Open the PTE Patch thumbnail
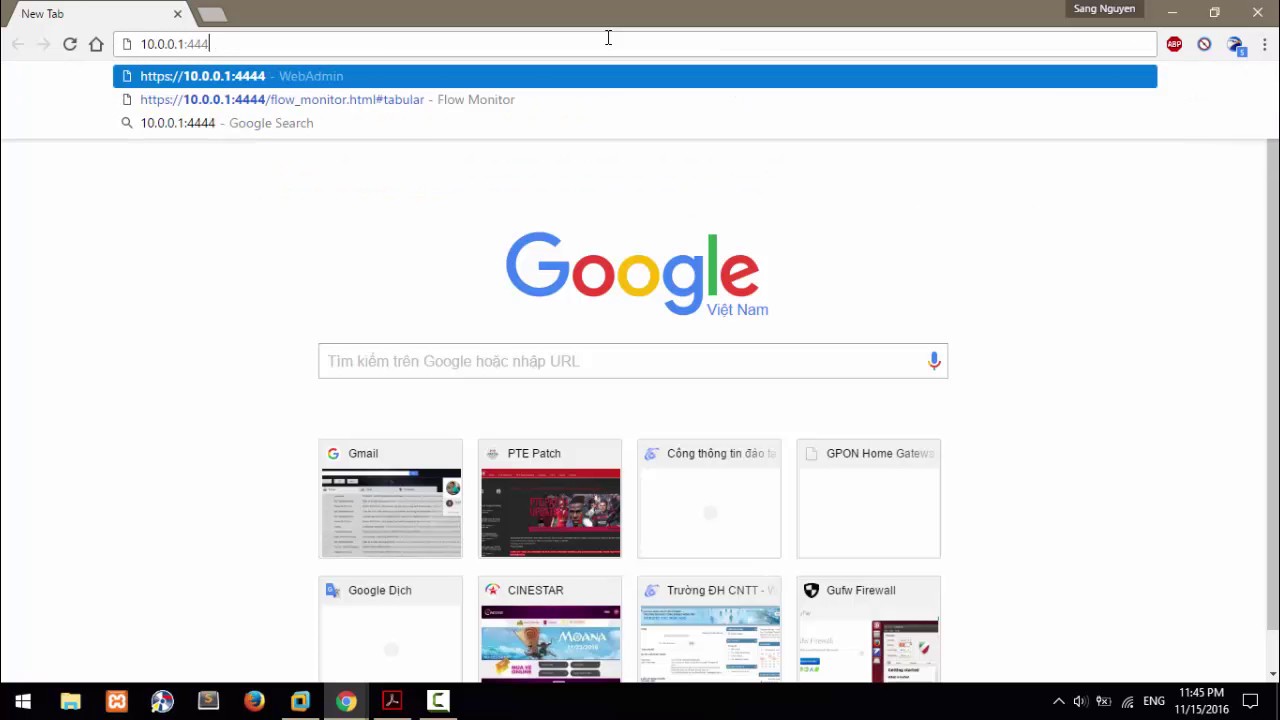The height and width of the screenshot is (720, 1280). coord(550,498)
